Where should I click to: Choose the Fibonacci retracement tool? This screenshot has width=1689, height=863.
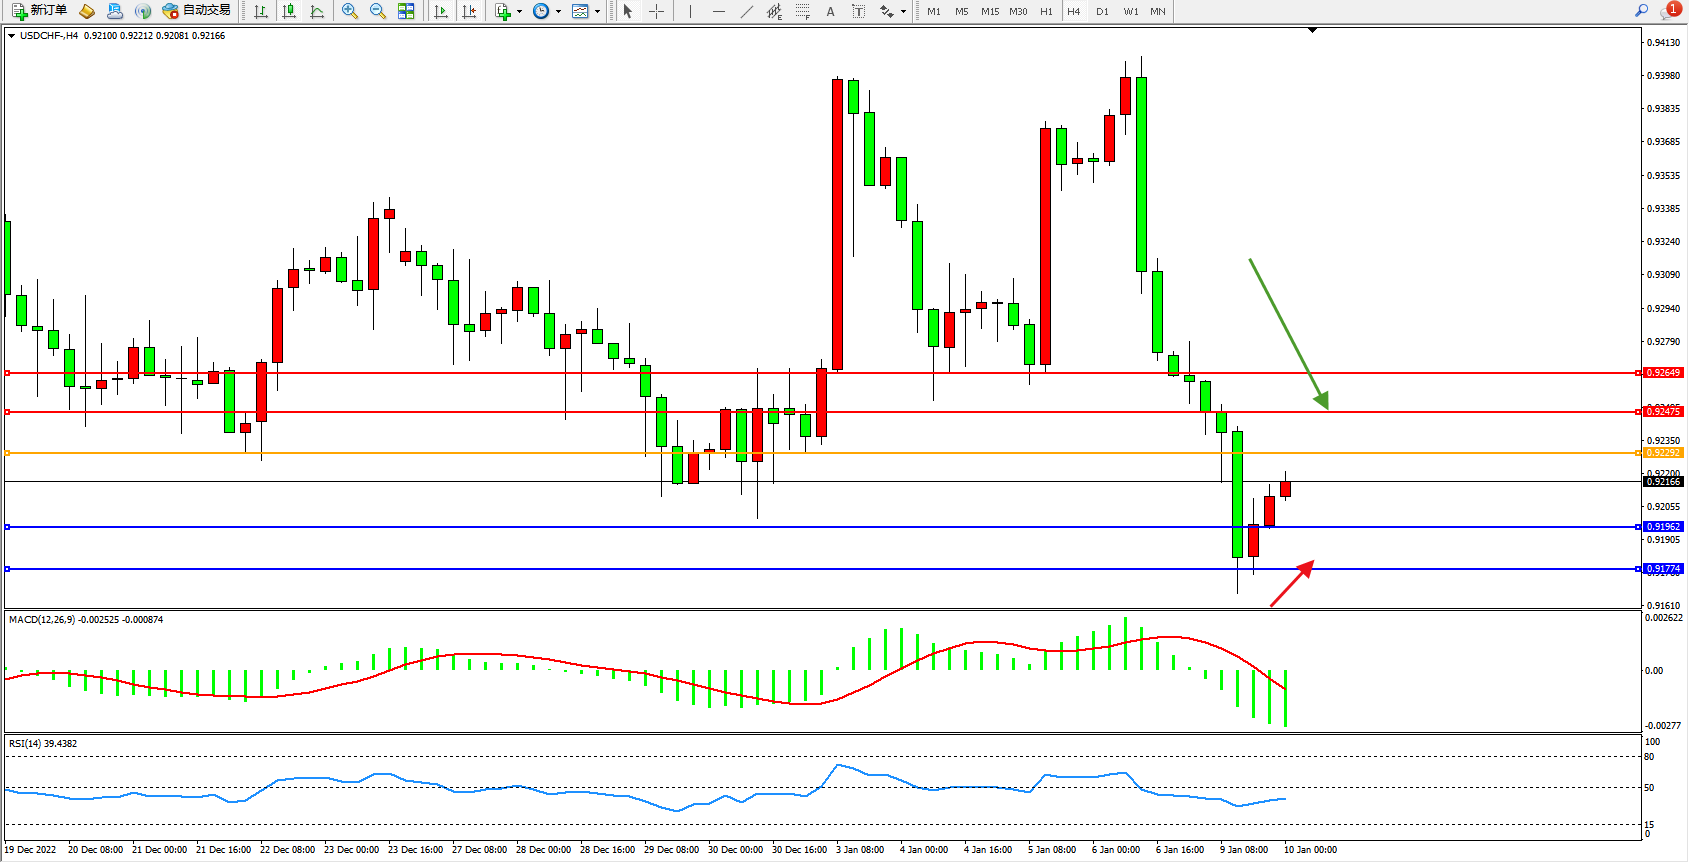pyautogui.click(x=803, y=11)
